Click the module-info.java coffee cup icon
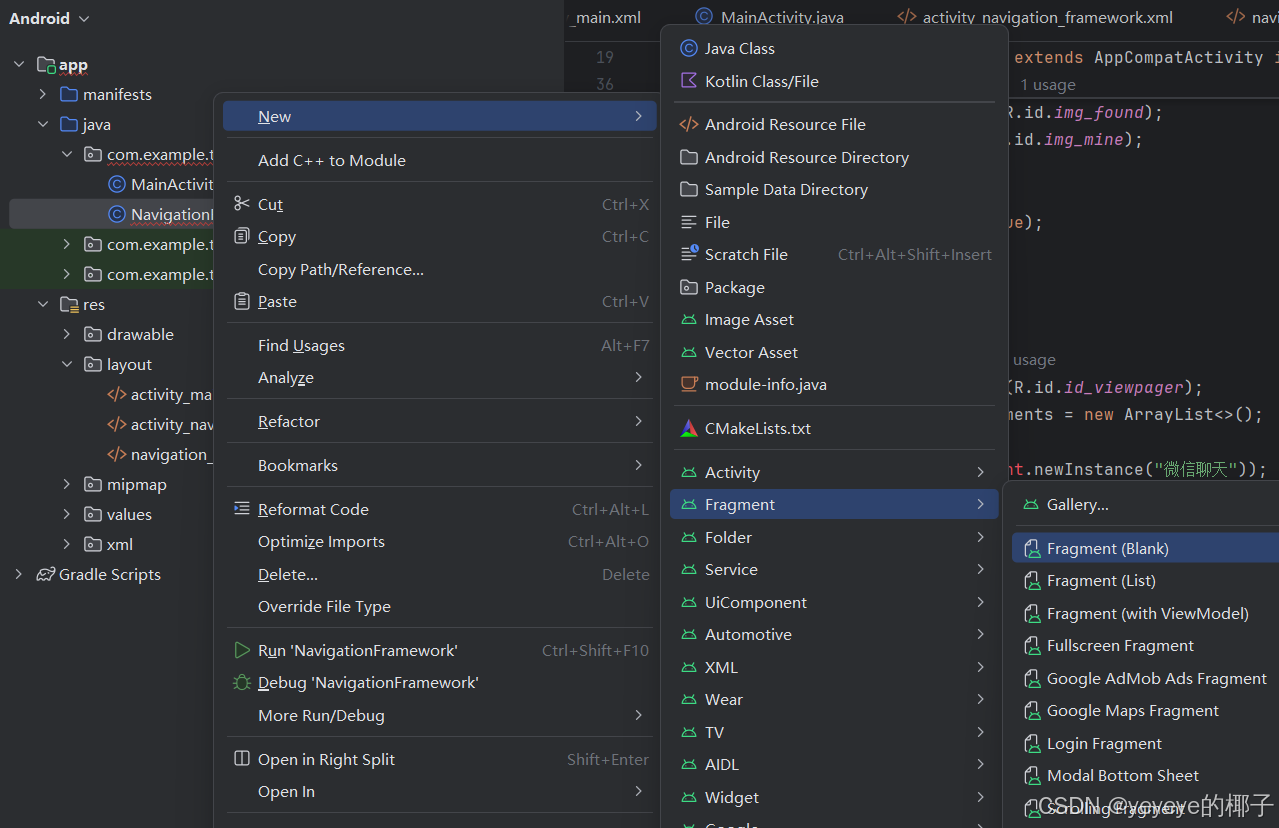This screenshot has height=828, width=1279. pos(688,384)
